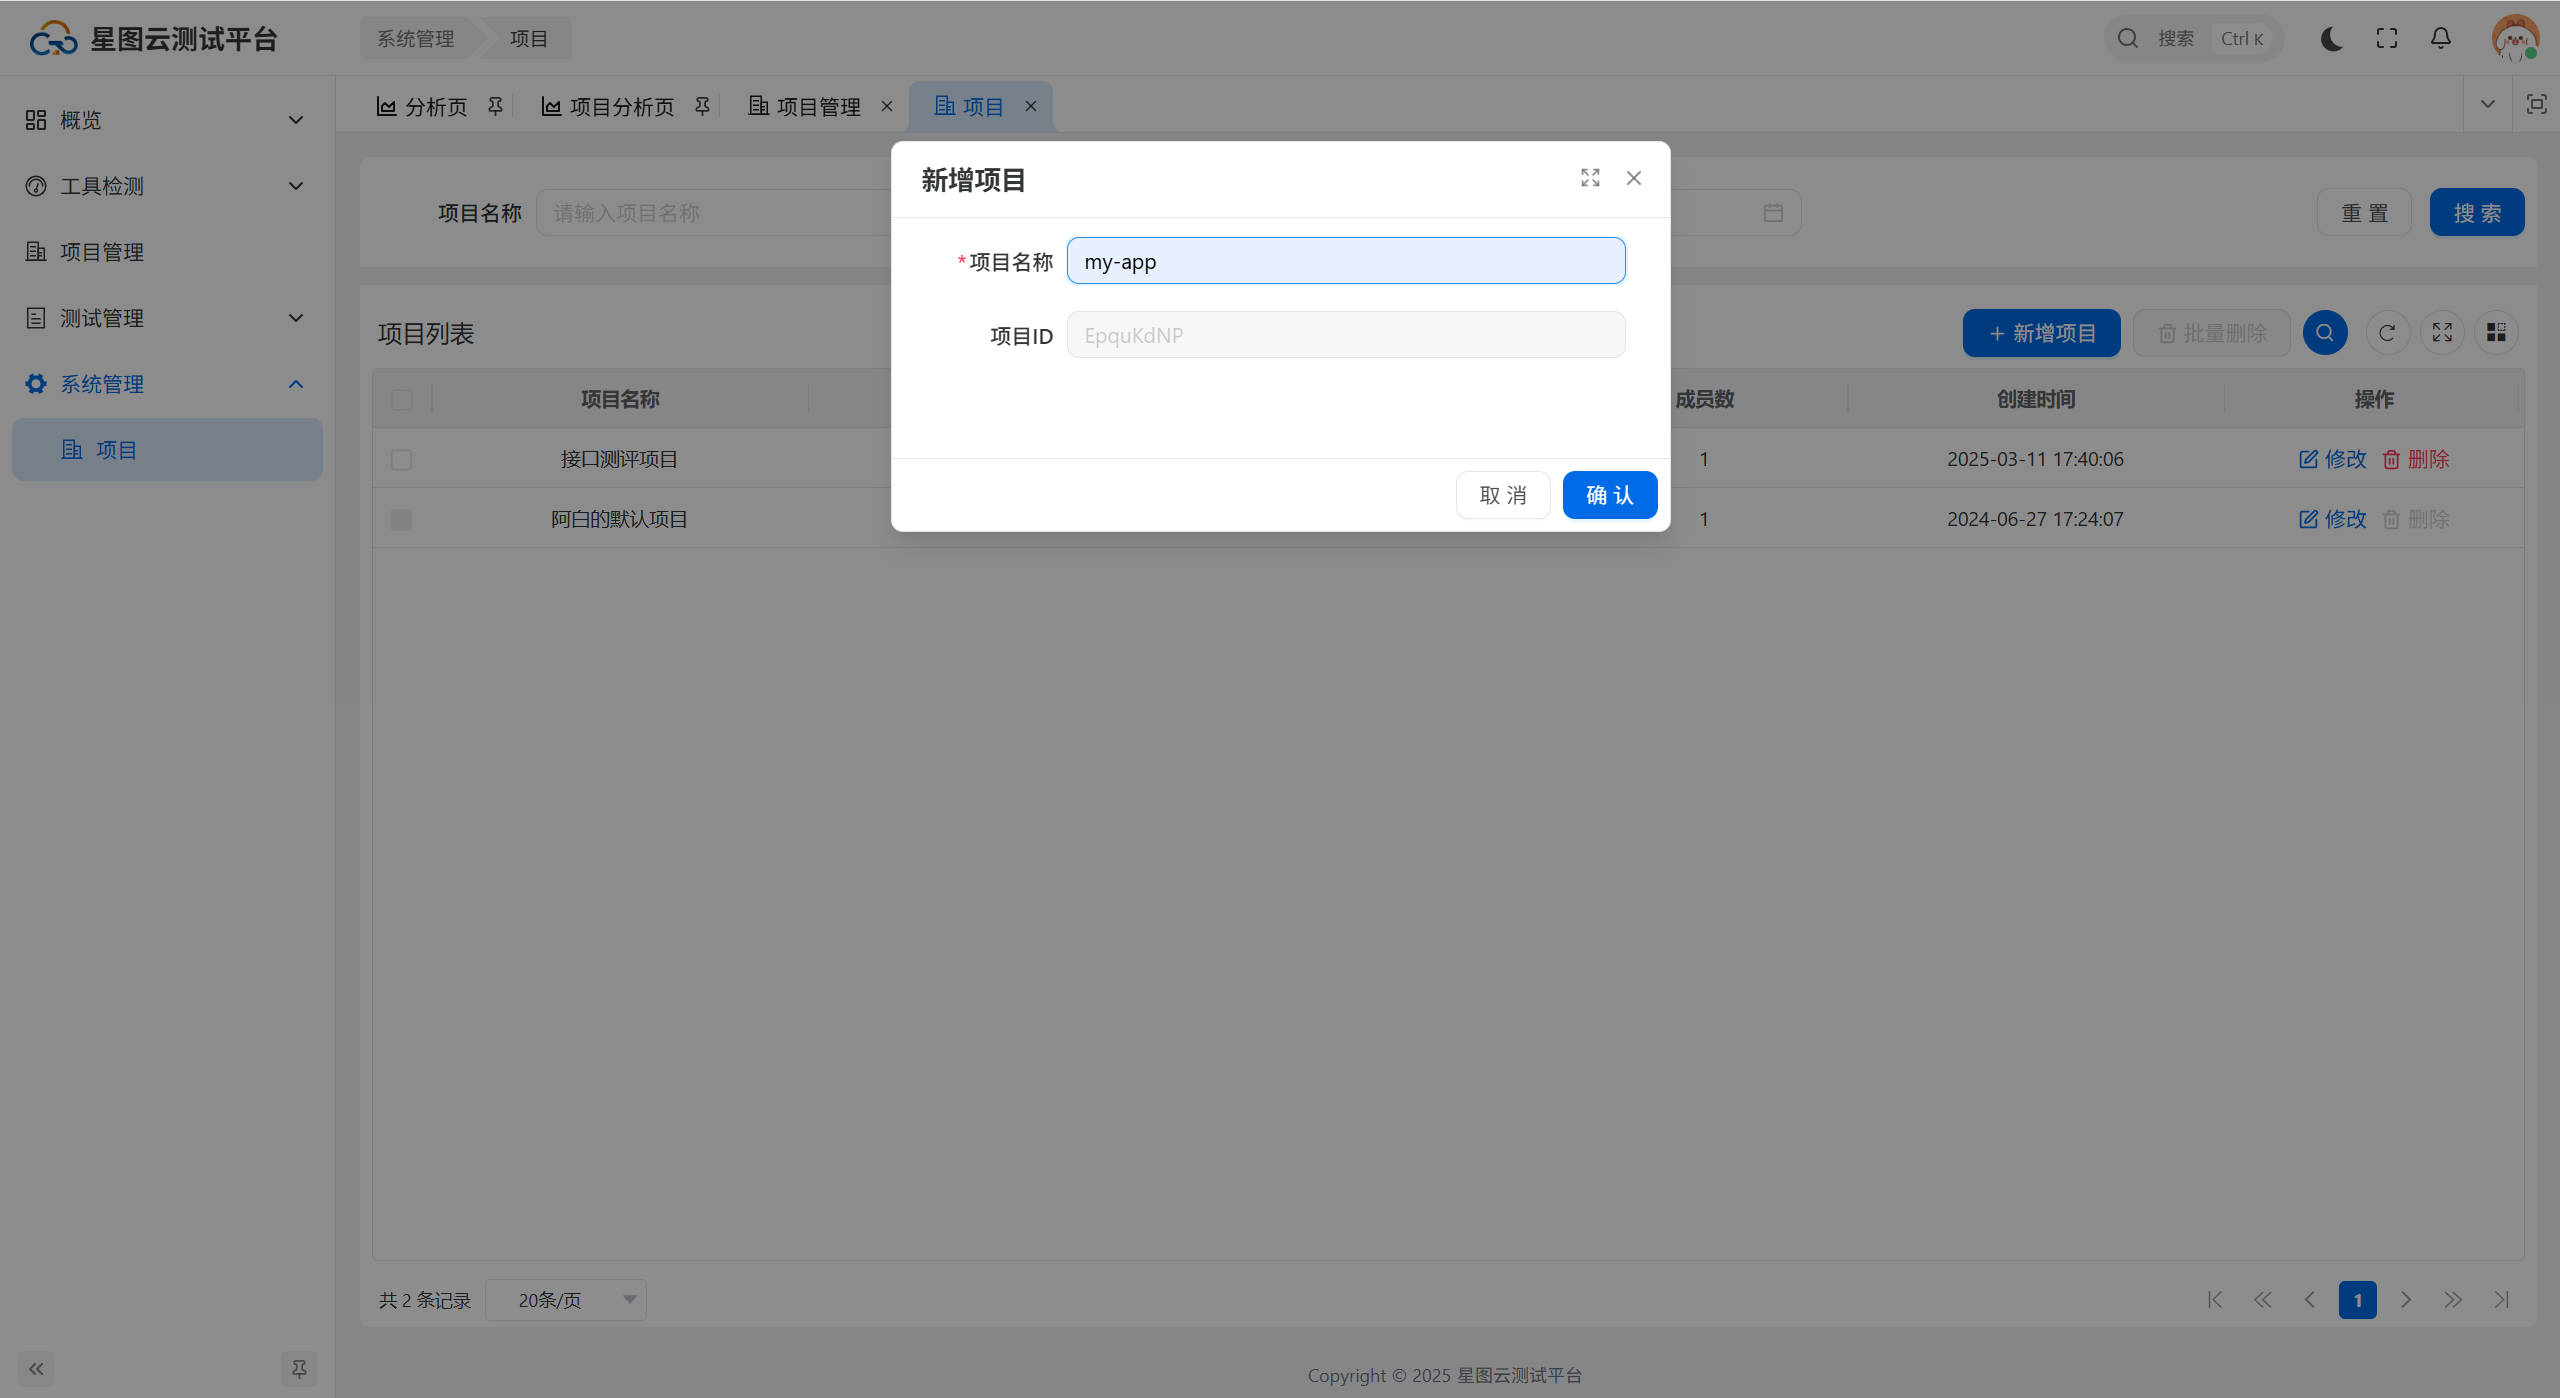Pin the sidebar with pin icon
This screenshot has height=1398, width=2560.
(299, 1369)
